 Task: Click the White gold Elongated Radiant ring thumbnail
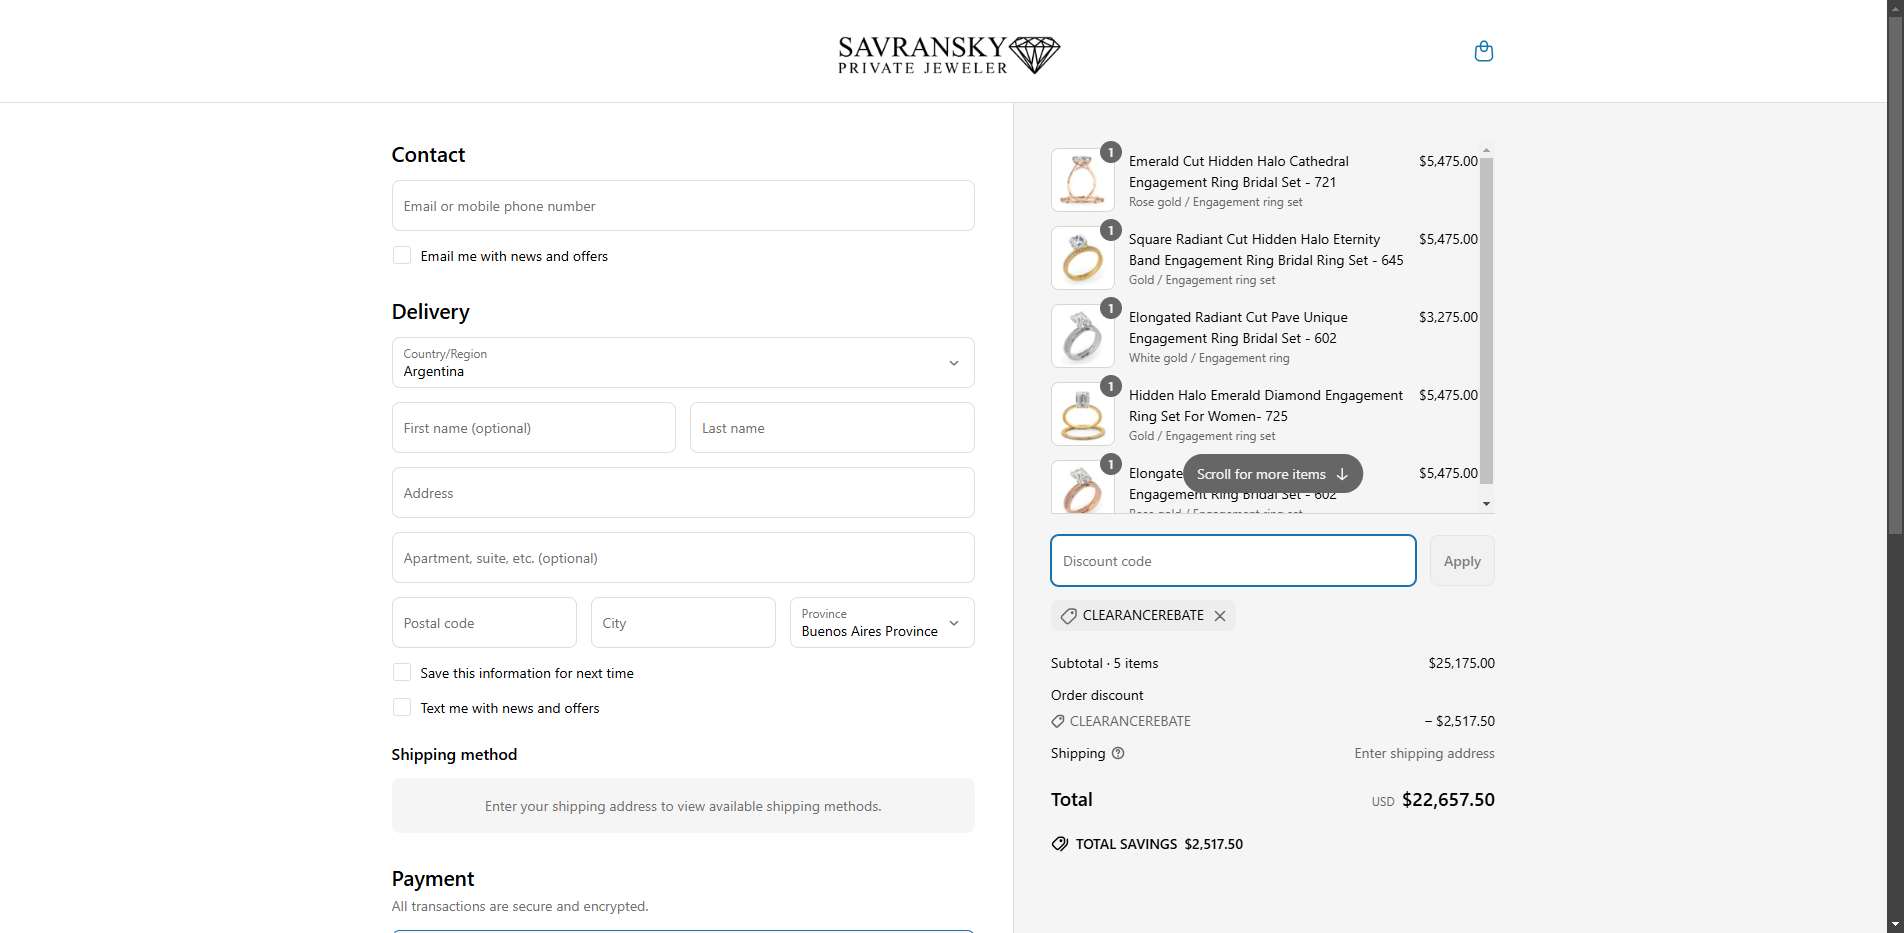(1083, 336)
